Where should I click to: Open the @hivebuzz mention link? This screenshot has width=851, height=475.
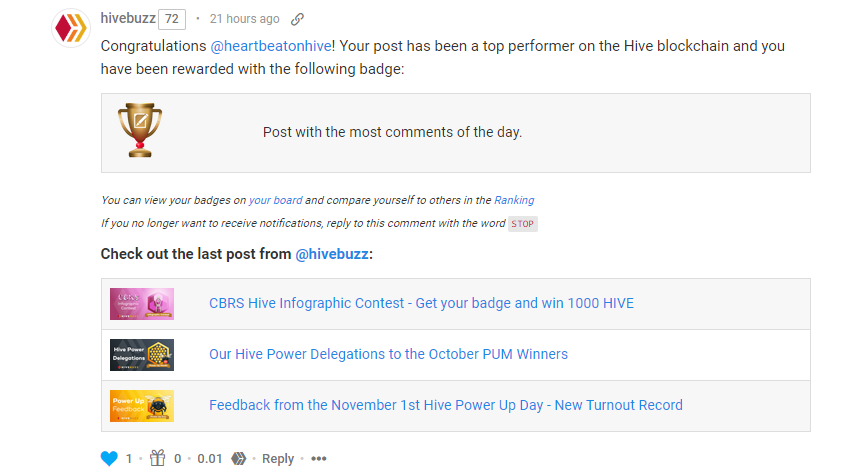(x=332, y=254)
